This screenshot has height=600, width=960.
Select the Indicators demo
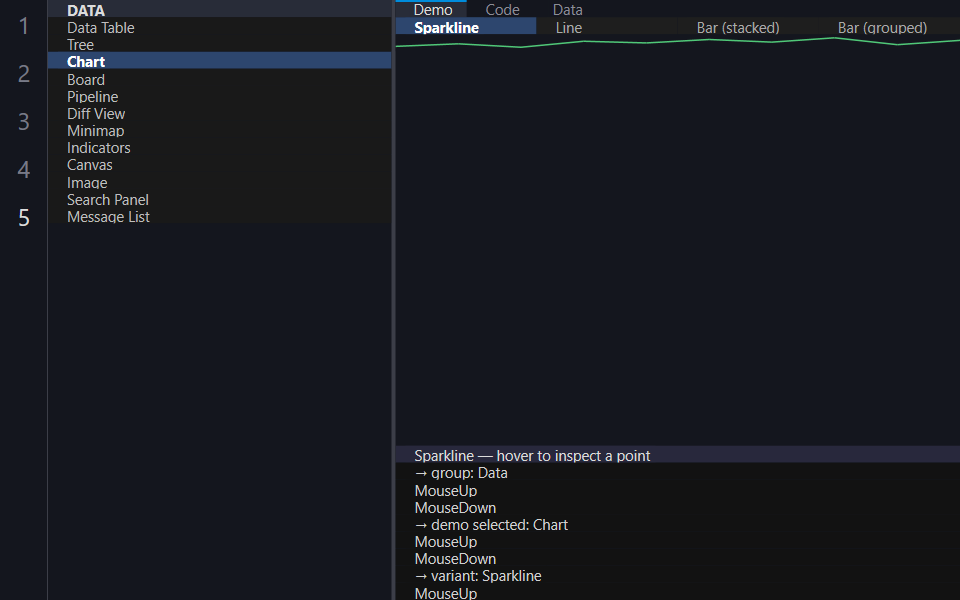click(219, 148)
